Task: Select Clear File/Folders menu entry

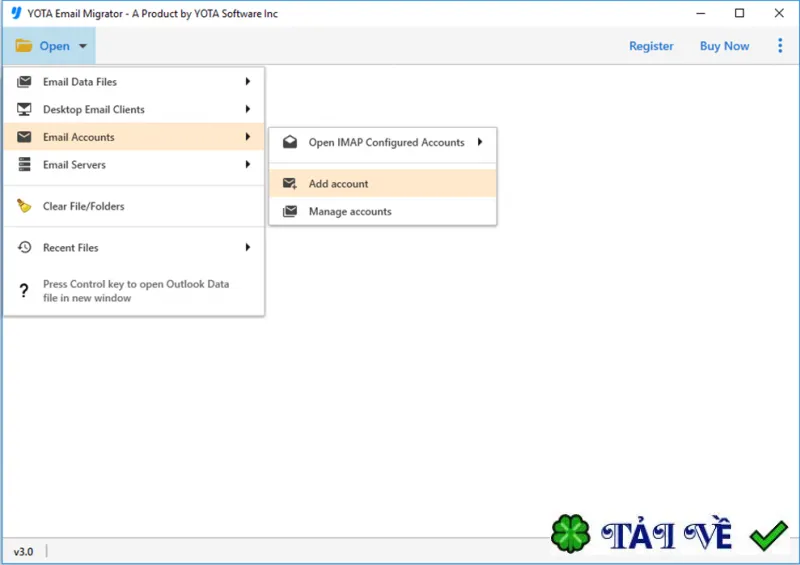Action: 134,206
